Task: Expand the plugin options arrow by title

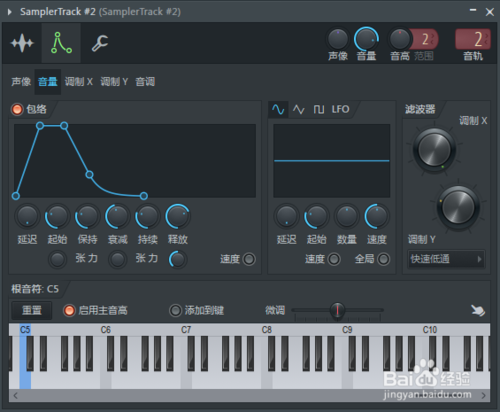Action: point(10,12)
